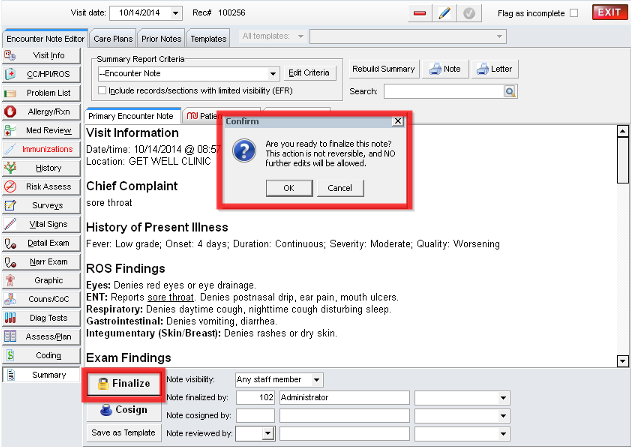The height and width of the screenshot is (447, 631).
Task: Toggle Flag as incomplete checkbox
Action: point(574,13)
